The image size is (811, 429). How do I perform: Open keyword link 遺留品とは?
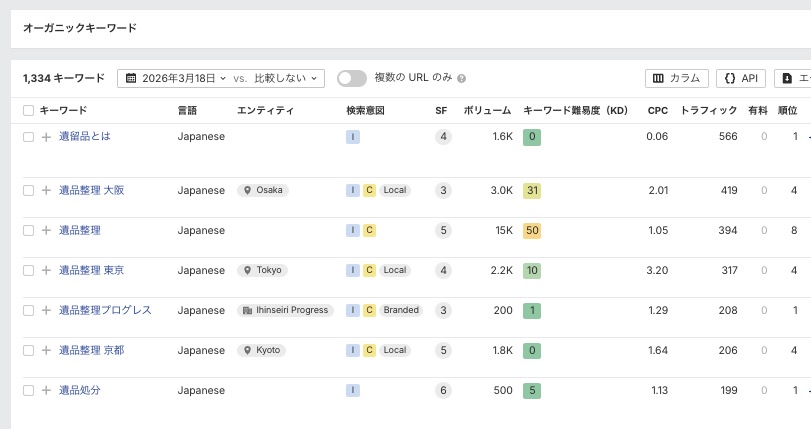tap(85, 136)
